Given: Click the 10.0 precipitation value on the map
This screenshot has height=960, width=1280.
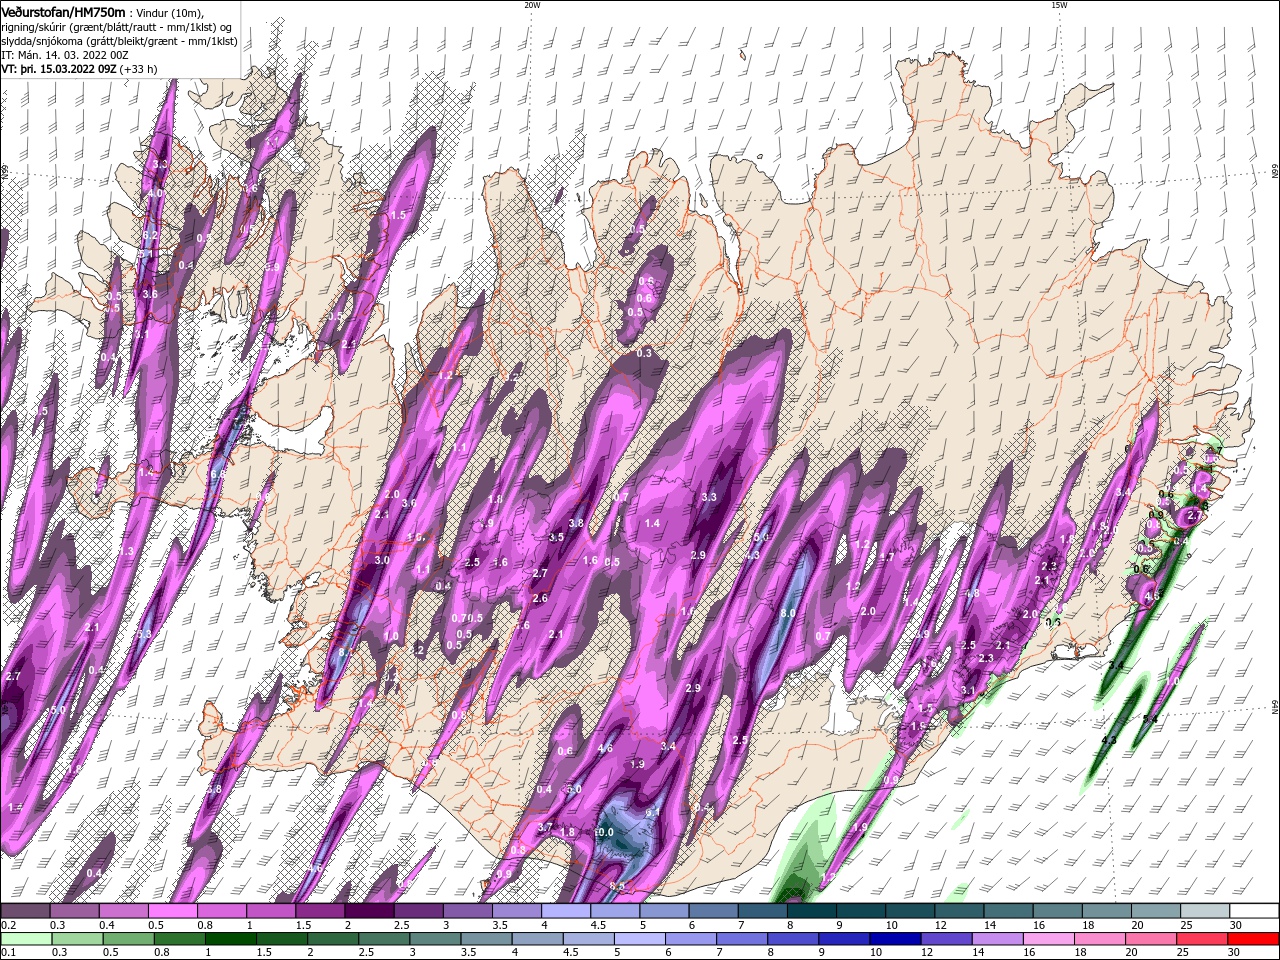Looking at the screenshot, I should coord(604,832).
